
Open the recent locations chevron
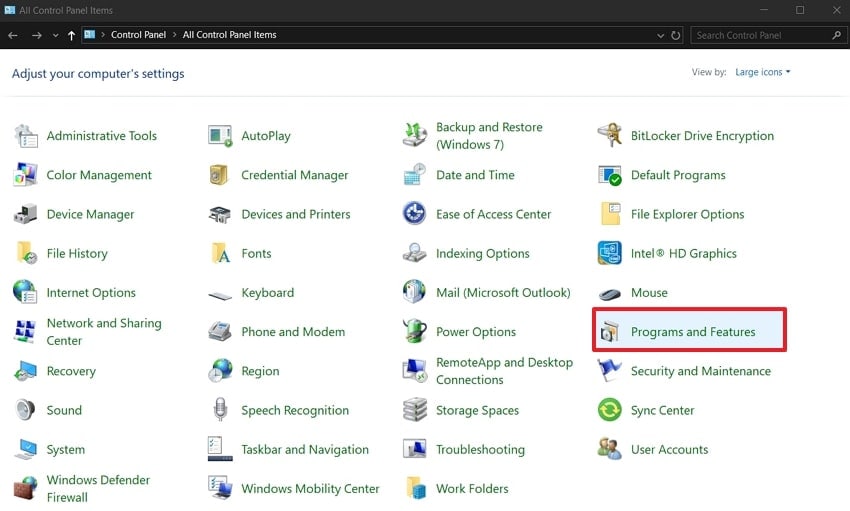coord(55,35)
